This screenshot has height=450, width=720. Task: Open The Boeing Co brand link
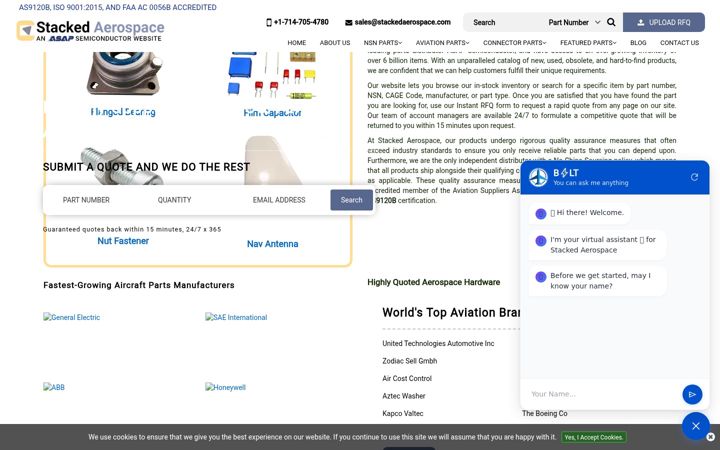click(545, 413)
